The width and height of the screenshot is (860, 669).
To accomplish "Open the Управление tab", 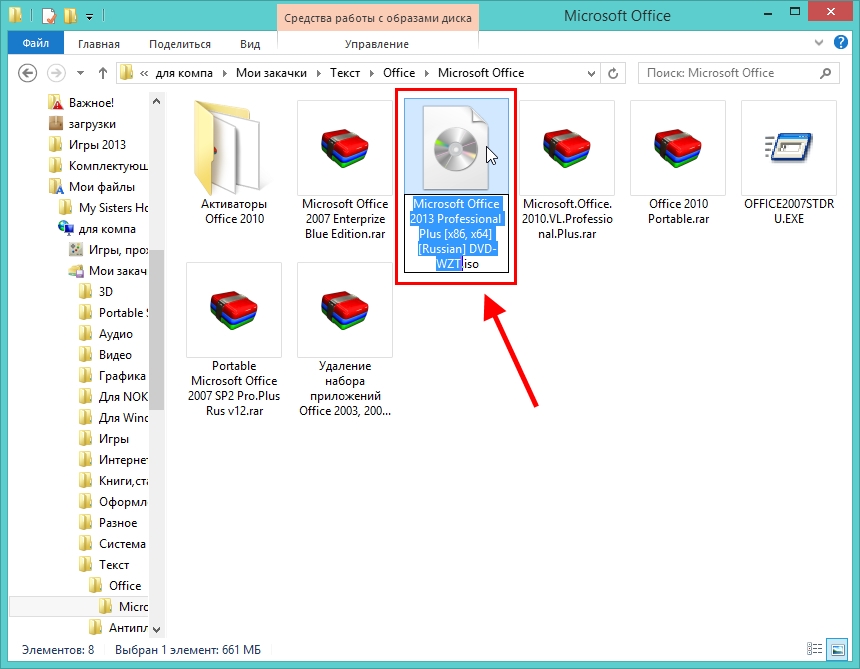I will (x=377, y=44).
